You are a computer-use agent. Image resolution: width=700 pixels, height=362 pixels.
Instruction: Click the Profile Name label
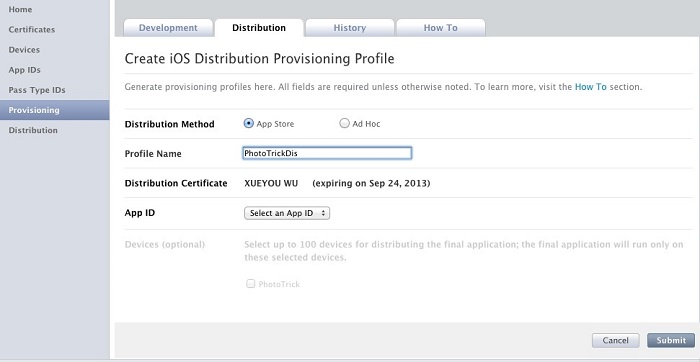[x=153, y=154]
